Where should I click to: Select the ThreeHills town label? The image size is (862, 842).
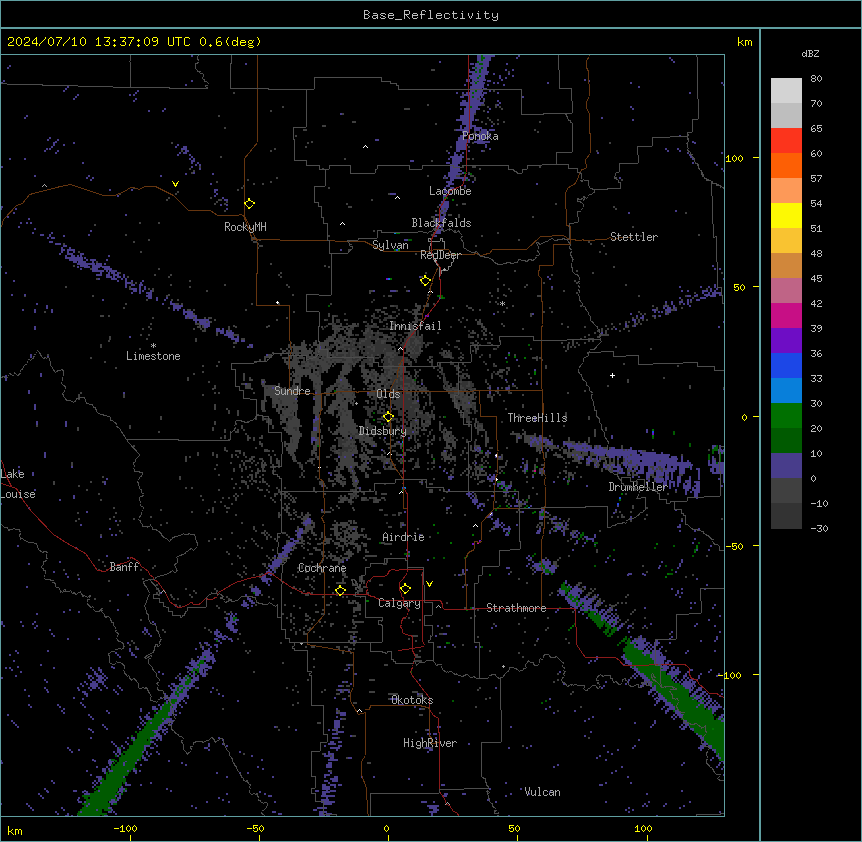[537, 418]
